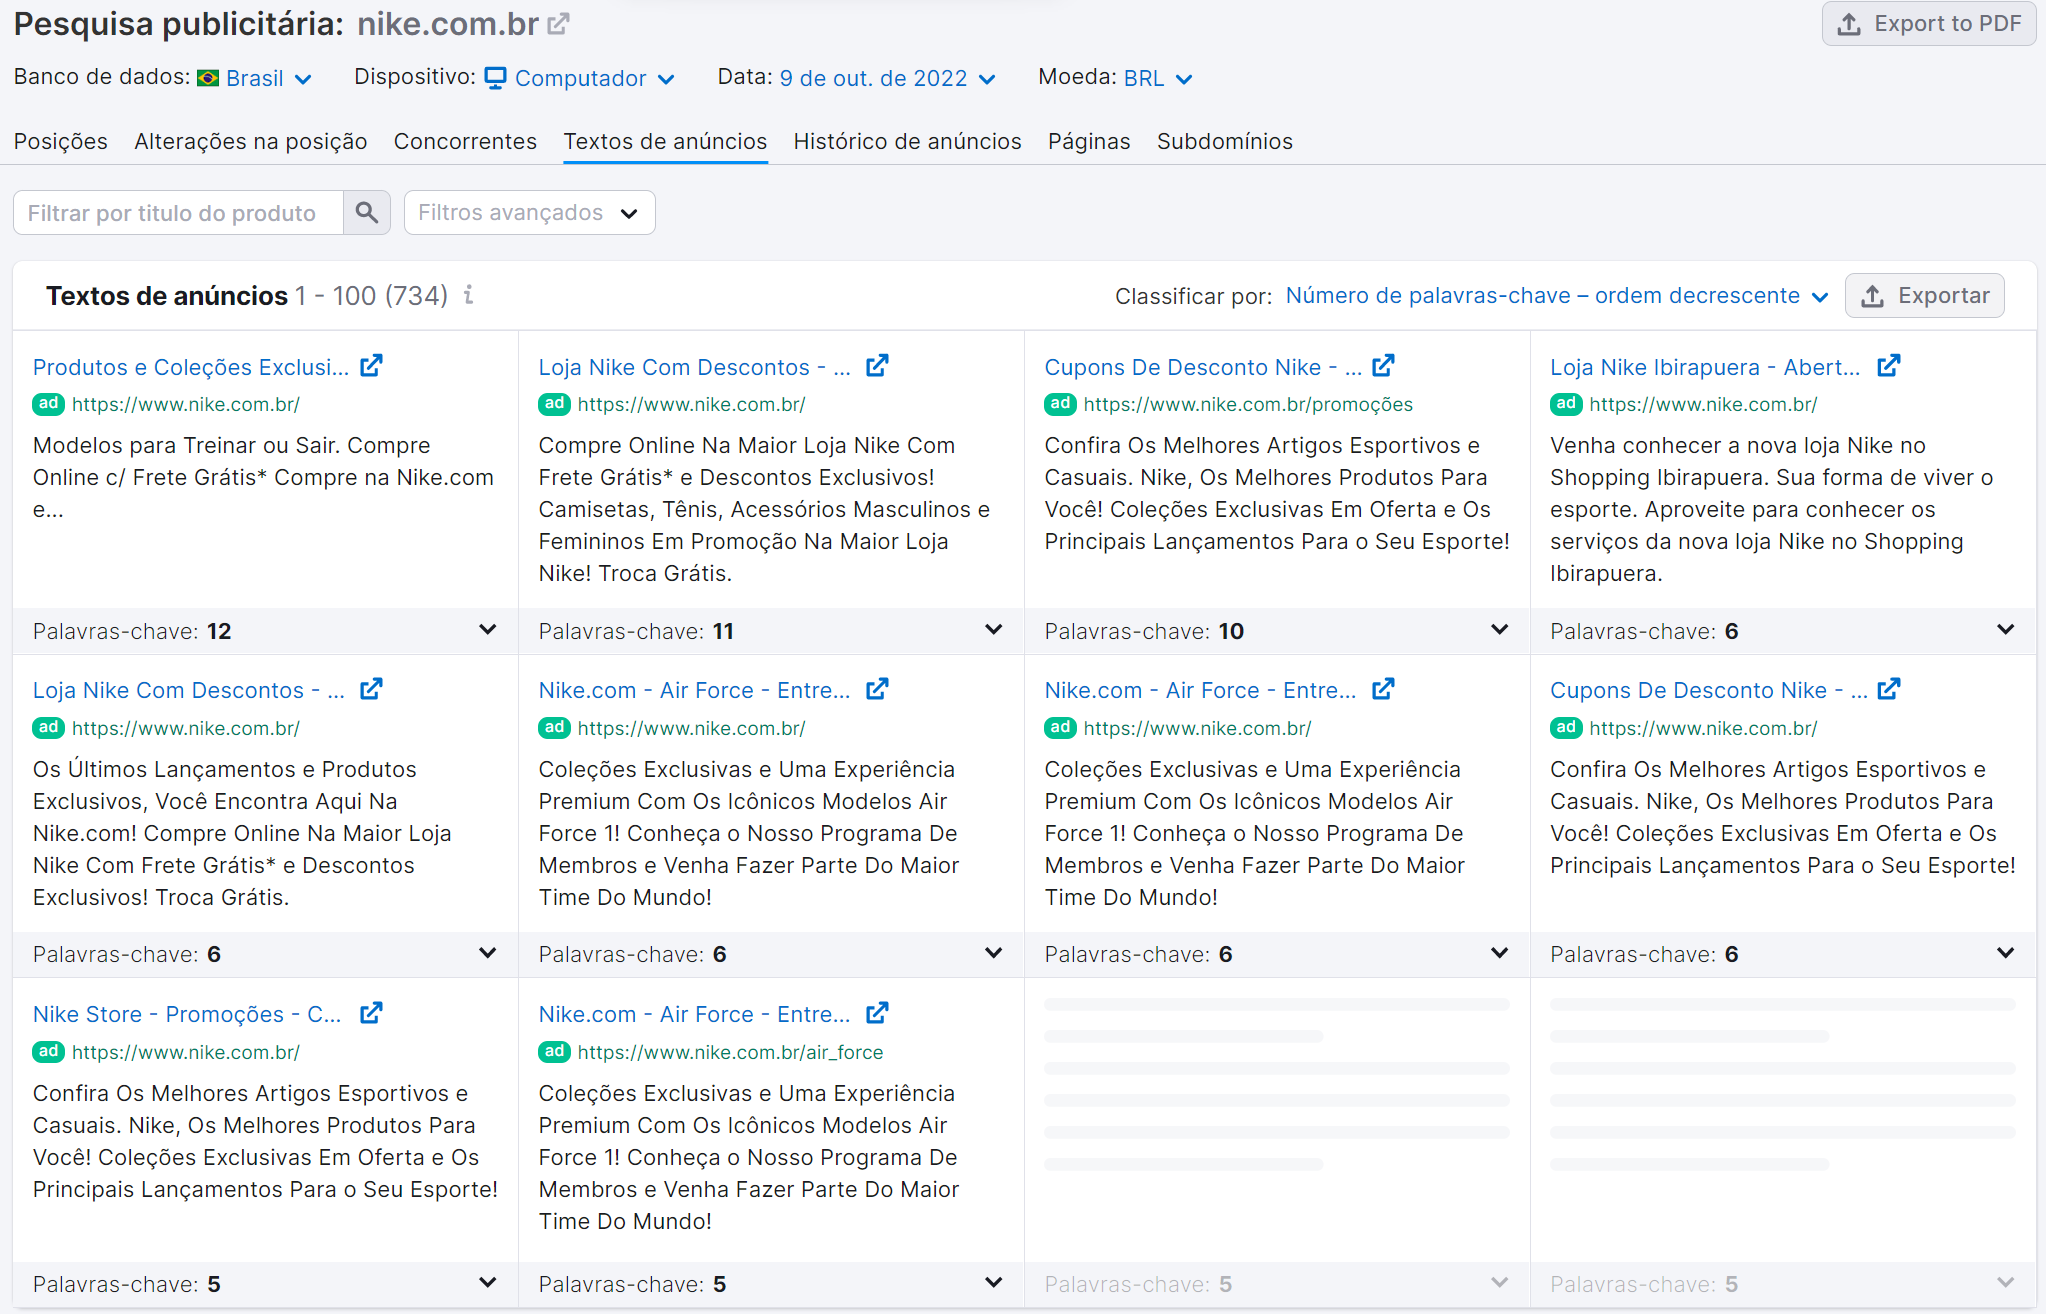Open external link icon for Nike Store - Promoções ad
This screenshot has height=1314, width=2046.
tap(371, 1013)
